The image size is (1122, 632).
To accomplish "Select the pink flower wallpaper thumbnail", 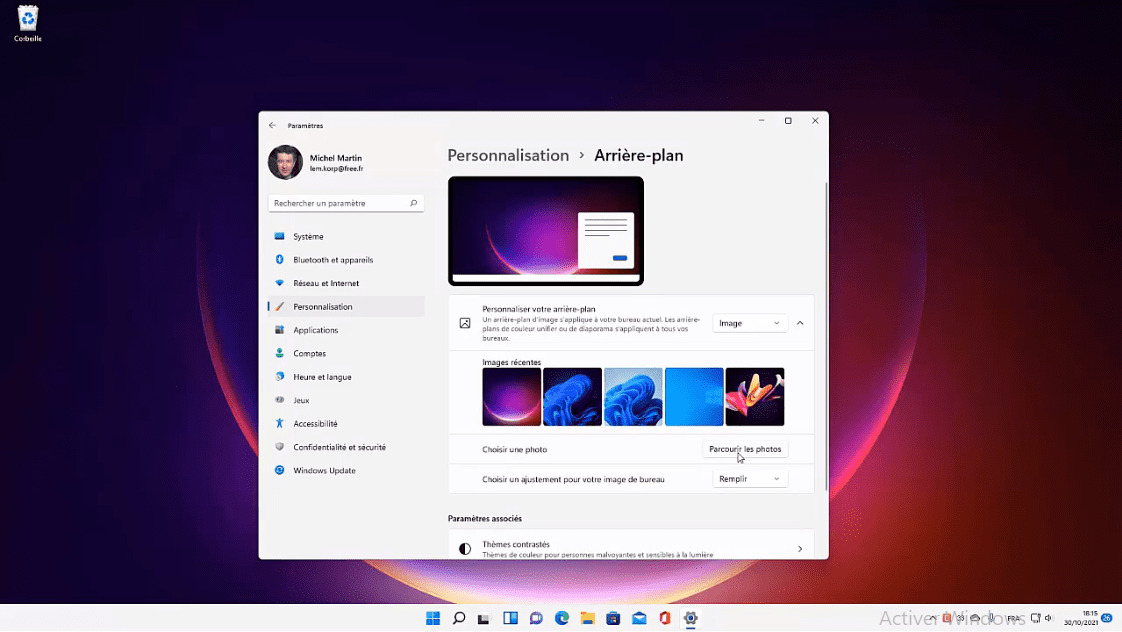I will pyautogui.click(x=755, y=396).
